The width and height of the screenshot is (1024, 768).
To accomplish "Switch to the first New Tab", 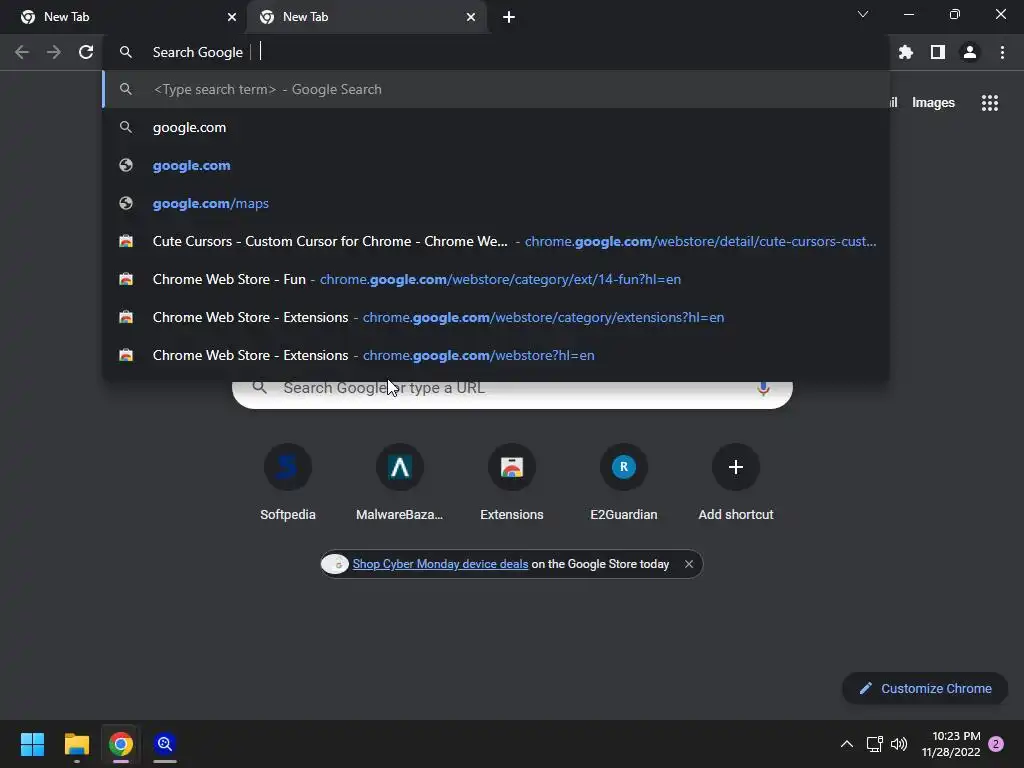I will pyautogui.click(x=123, y=17).
